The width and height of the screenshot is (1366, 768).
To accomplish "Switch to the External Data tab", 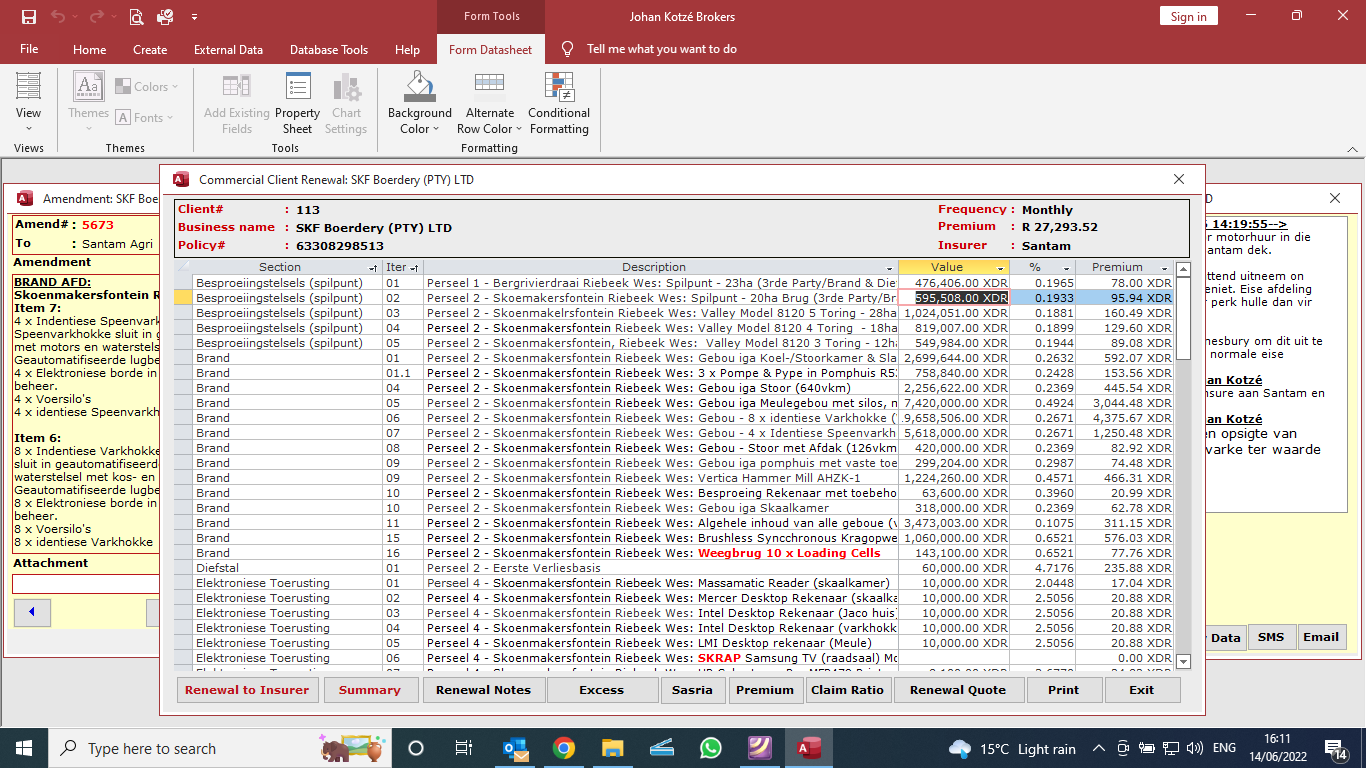I will 228,50.
